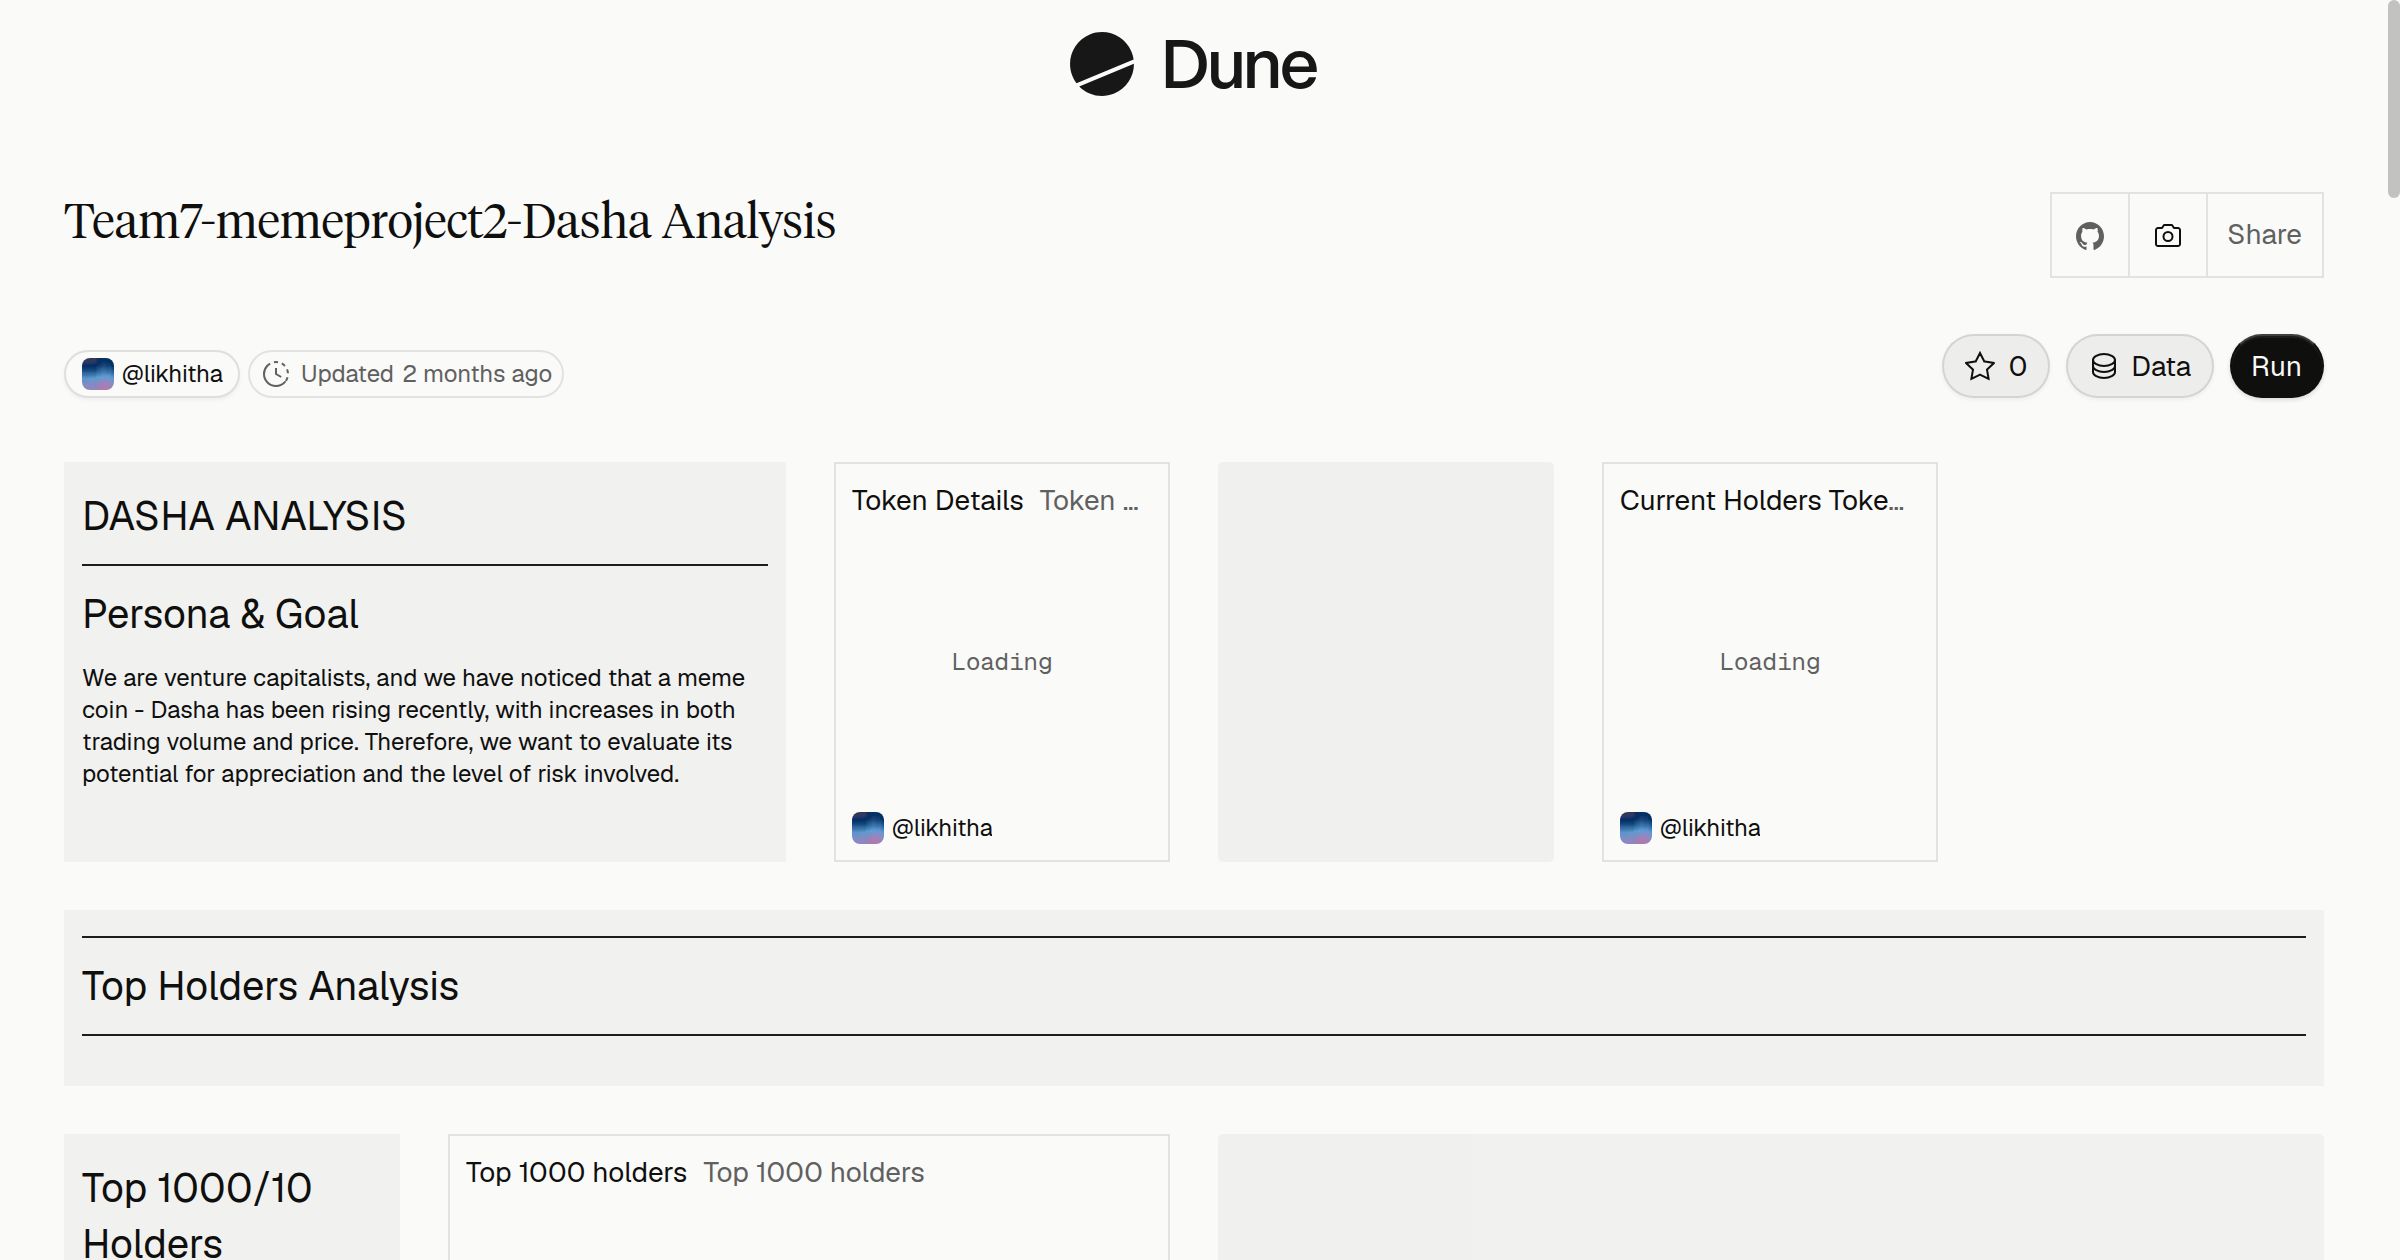Image resolution: width=2400 pixels, height=1260 pixels.
Task: Open @likhitha author profile chip
Action: [x=152, y=374]
